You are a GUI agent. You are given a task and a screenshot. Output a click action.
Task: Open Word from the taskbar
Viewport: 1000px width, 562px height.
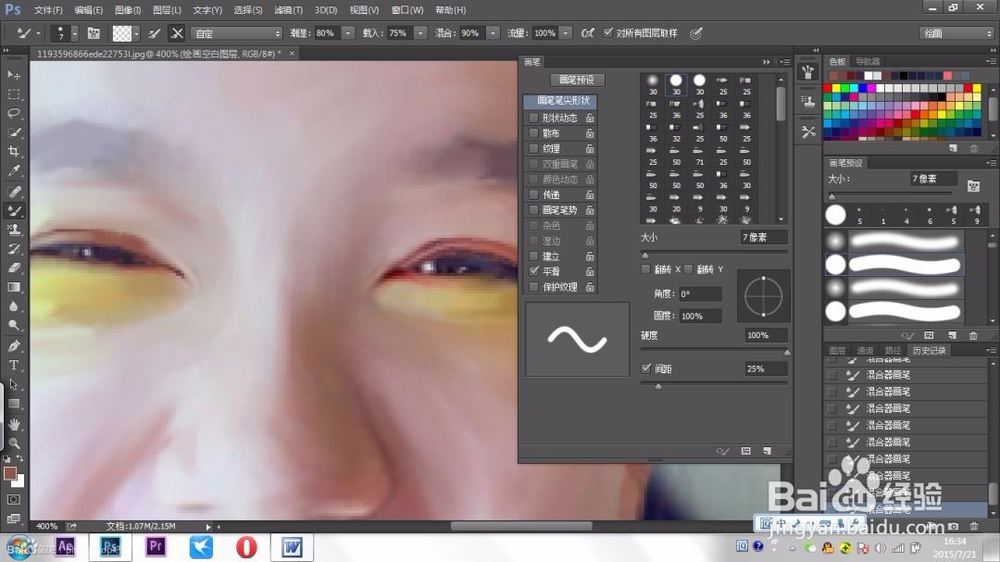click(291, 547)
